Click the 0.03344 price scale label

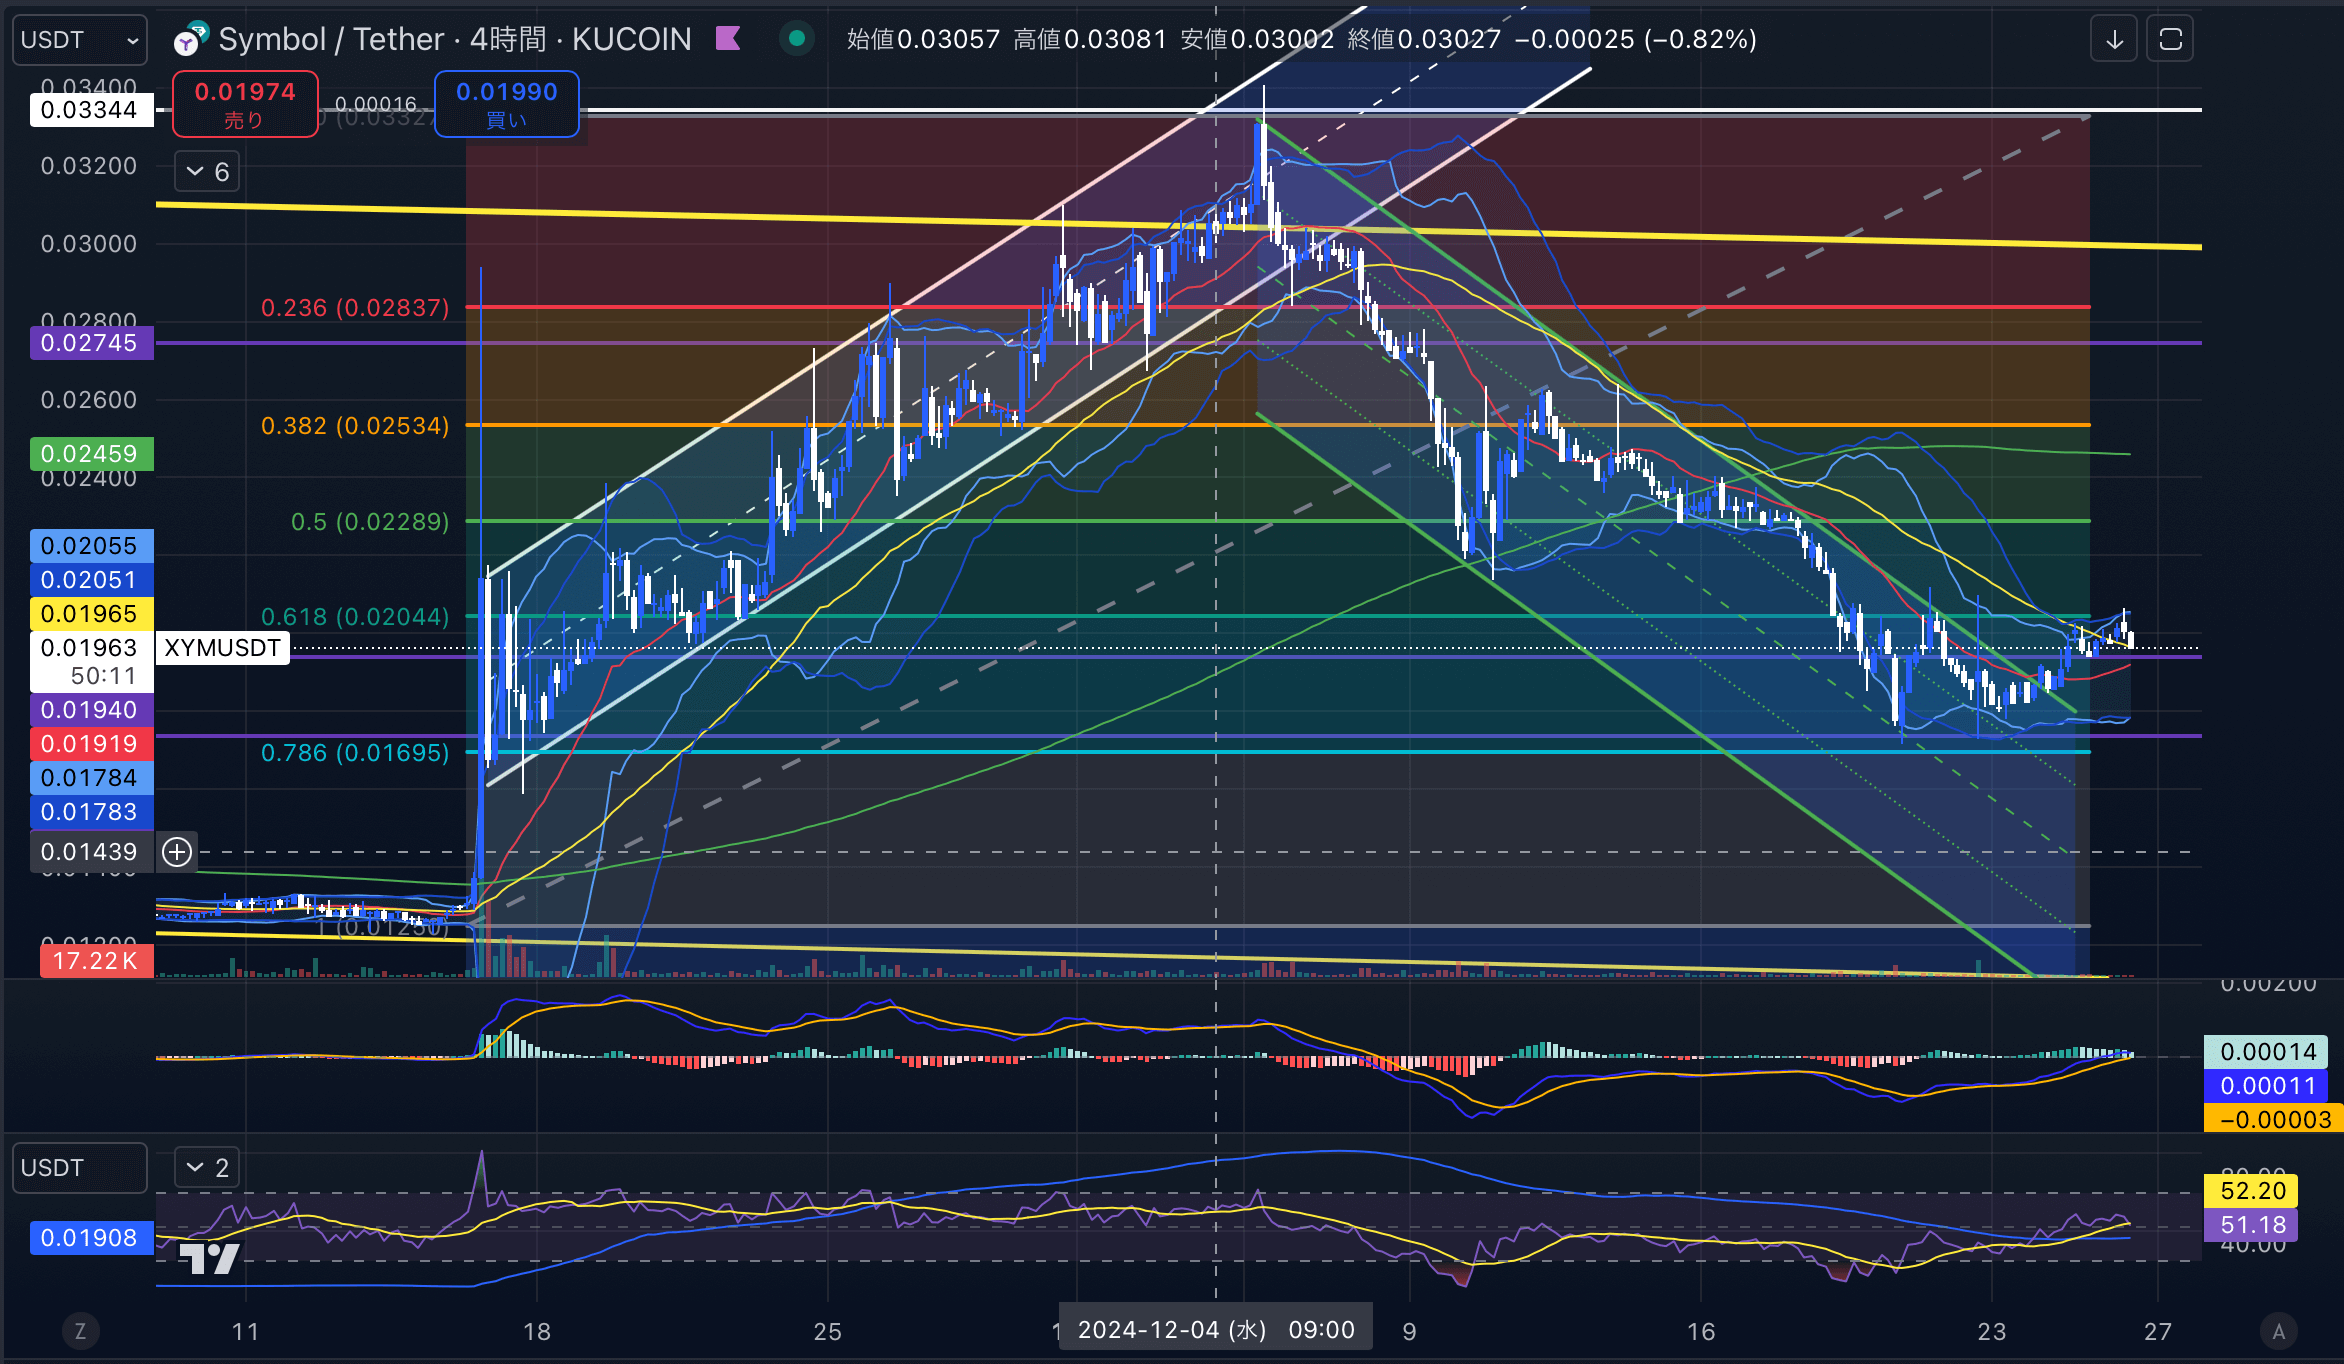(91, 110)
